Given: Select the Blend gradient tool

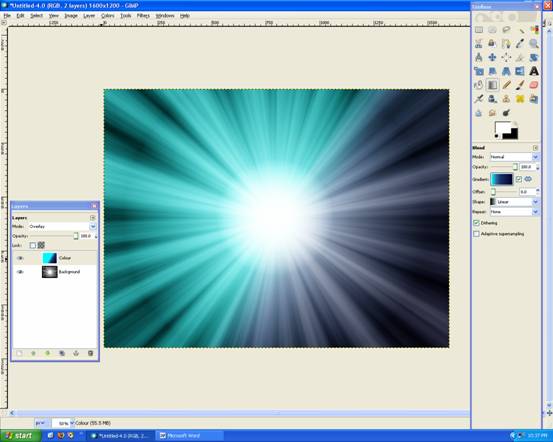Looking at the screenshot, I should (492, 85).
